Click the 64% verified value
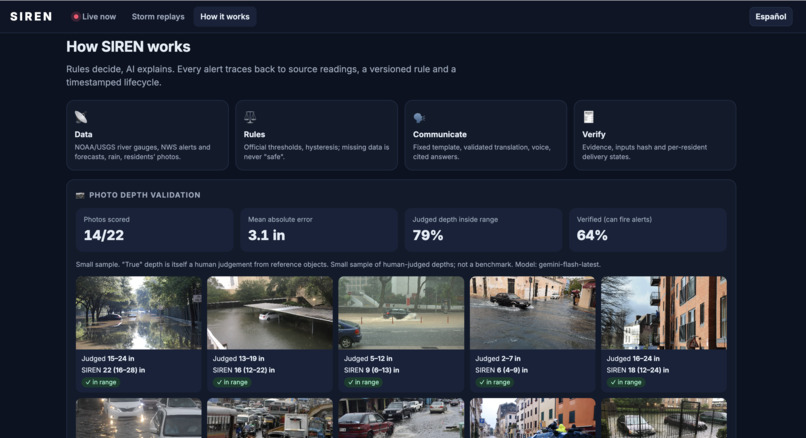The image size is (806, 438). 592,235
